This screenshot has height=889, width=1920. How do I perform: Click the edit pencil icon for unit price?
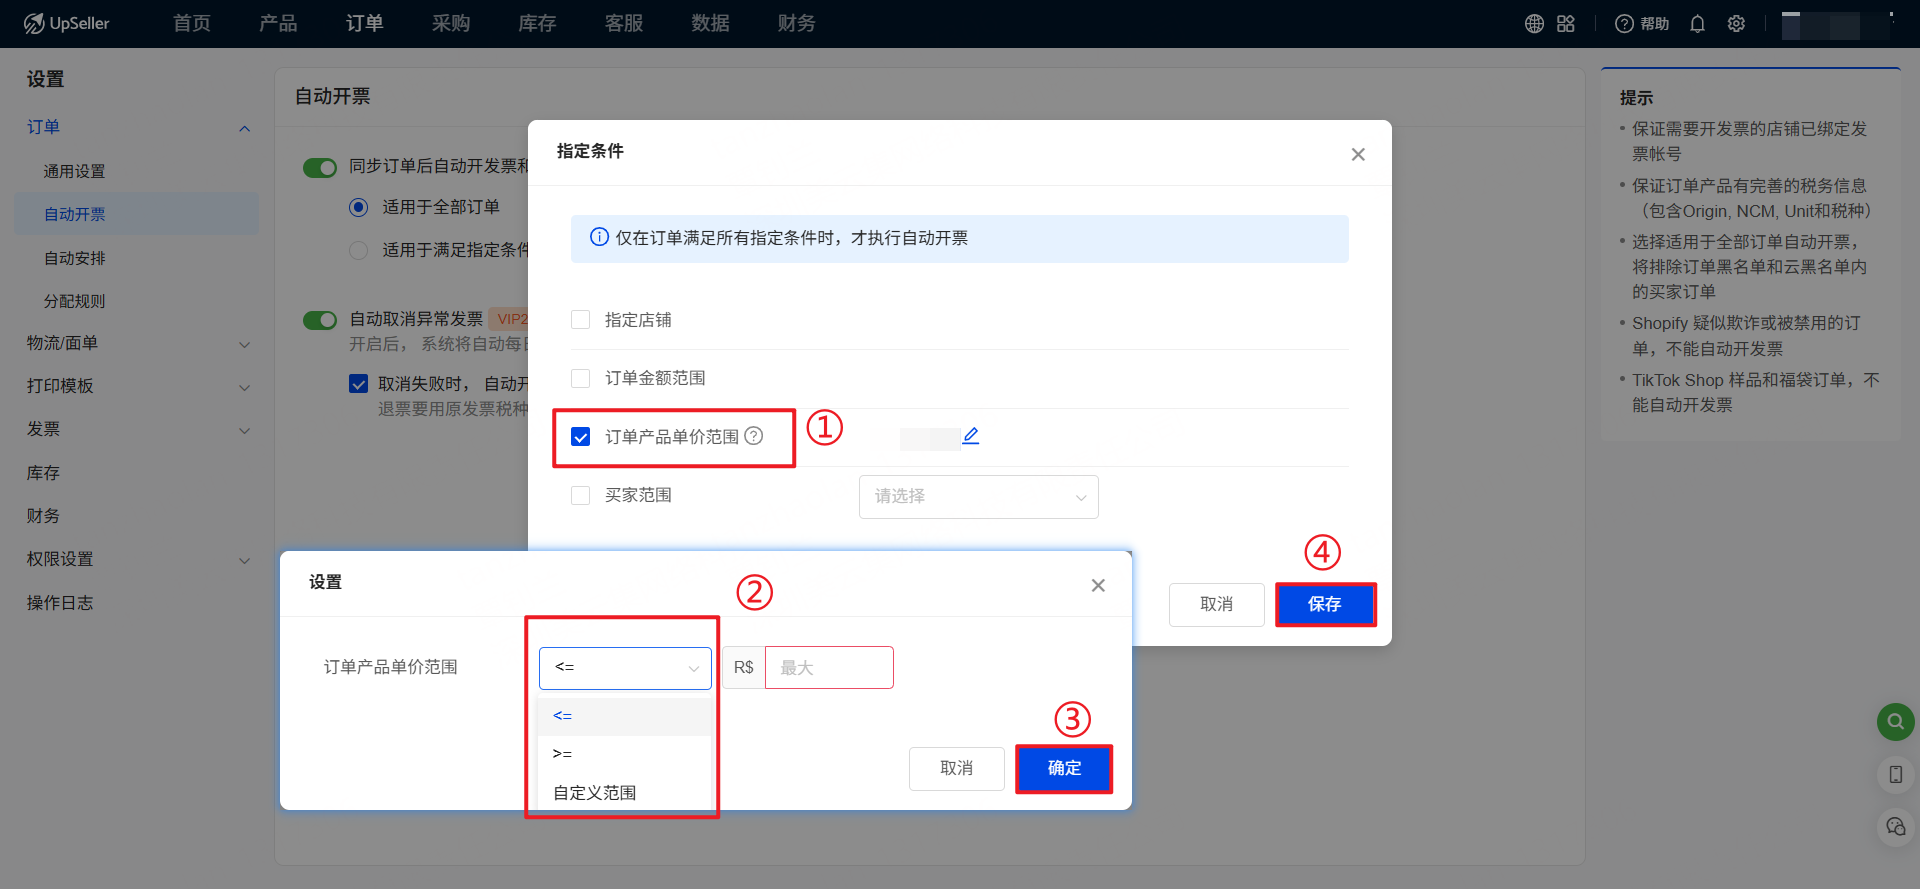970,436
